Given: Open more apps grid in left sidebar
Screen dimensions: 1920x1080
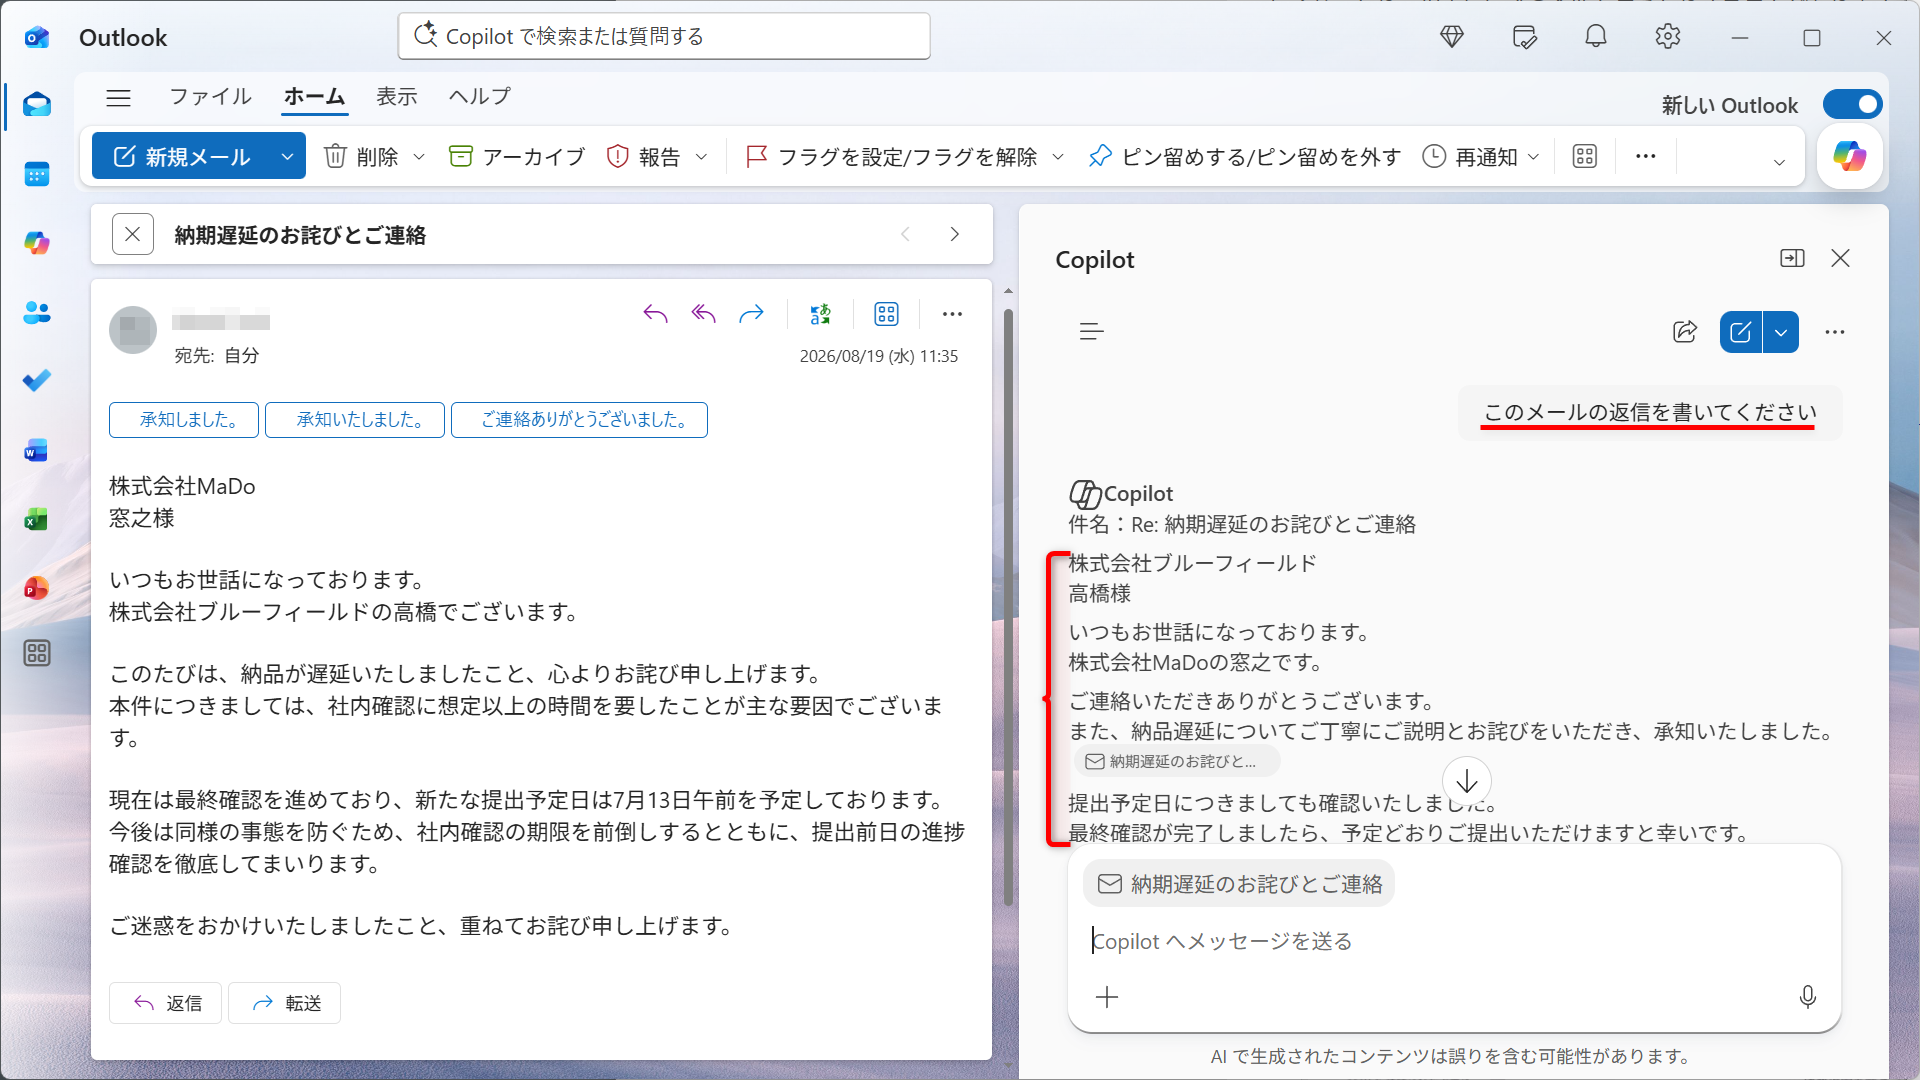Looking at the screenshot, I should (x=37, y=654).
